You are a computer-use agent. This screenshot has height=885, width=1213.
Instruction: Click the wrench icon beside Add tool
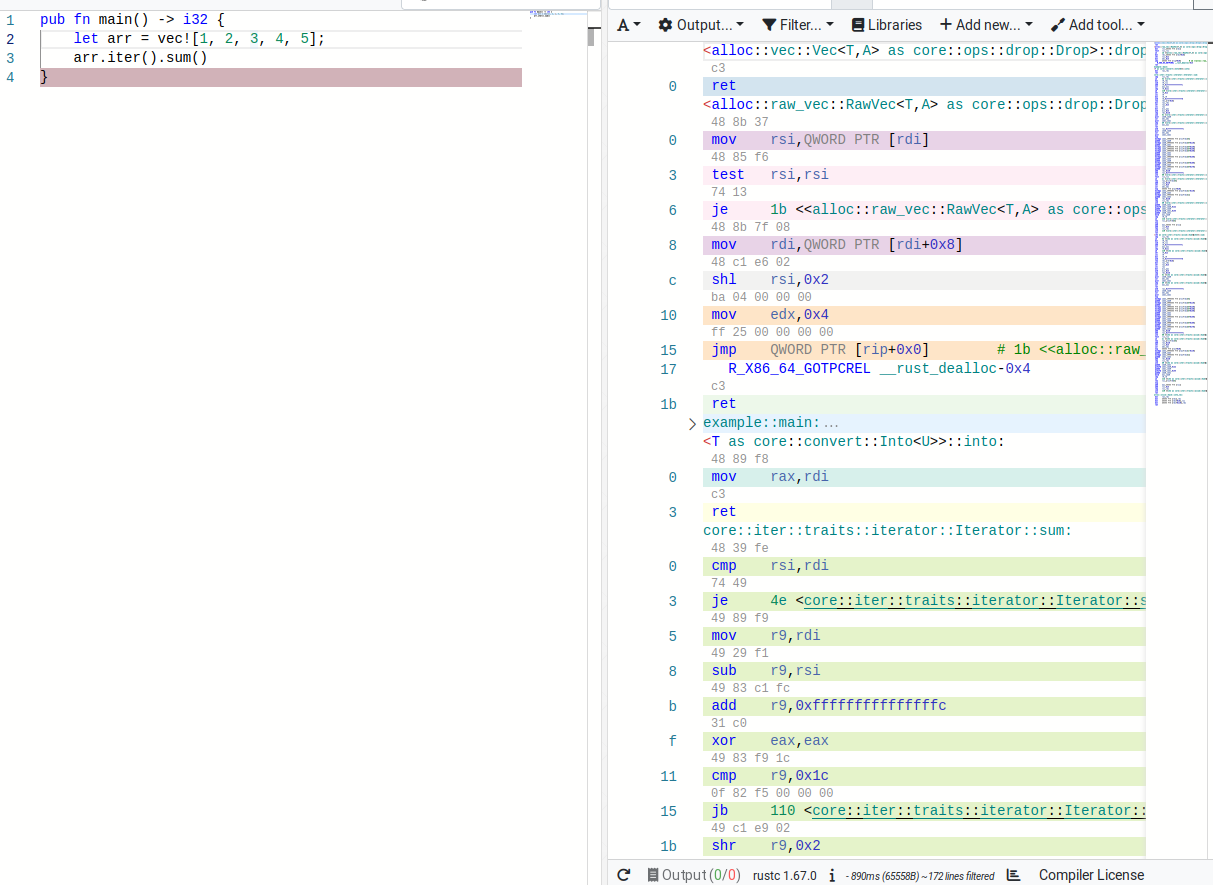[x=1058, y=25]
